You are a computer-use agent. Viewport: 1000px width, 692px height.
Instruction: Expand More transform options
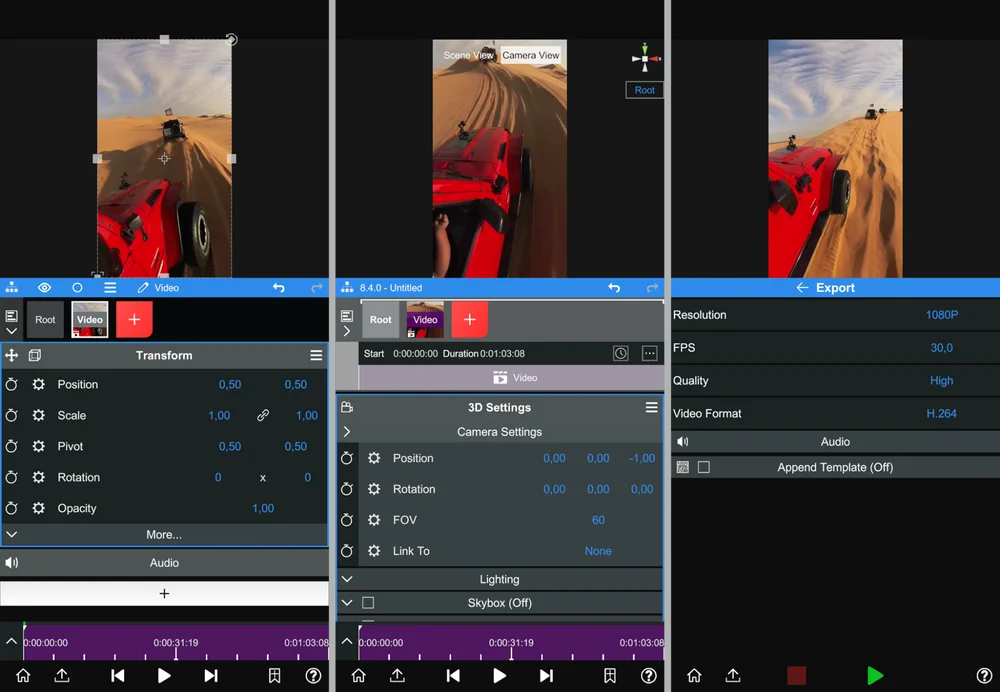[164, 535]
